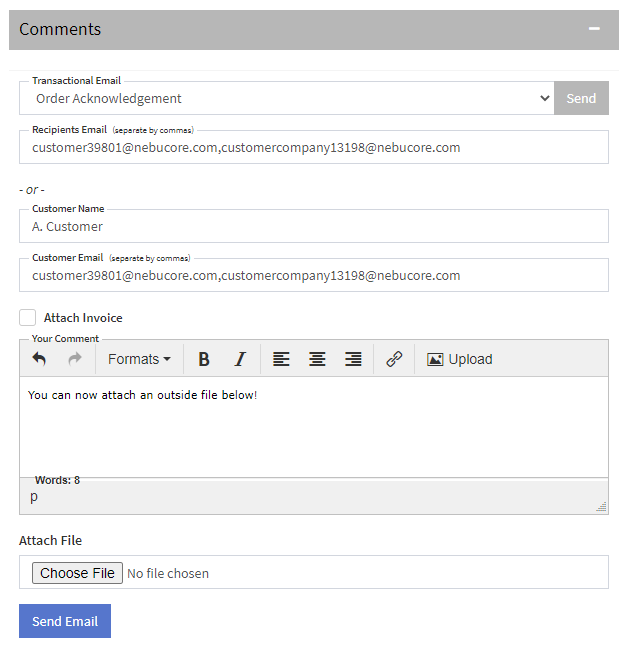The height and width of the screenshot is (652, 628).
Task: Center align the comment text
Action: click(x=317, y=359)
